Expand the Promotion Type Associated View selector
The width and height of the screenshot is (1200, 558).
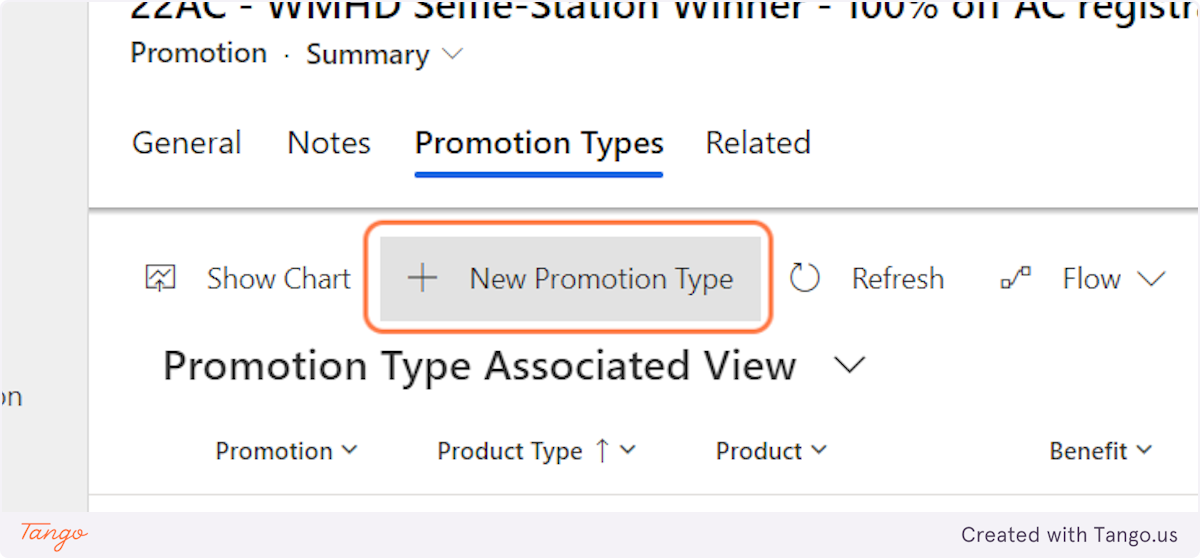[x=849, y=366]
